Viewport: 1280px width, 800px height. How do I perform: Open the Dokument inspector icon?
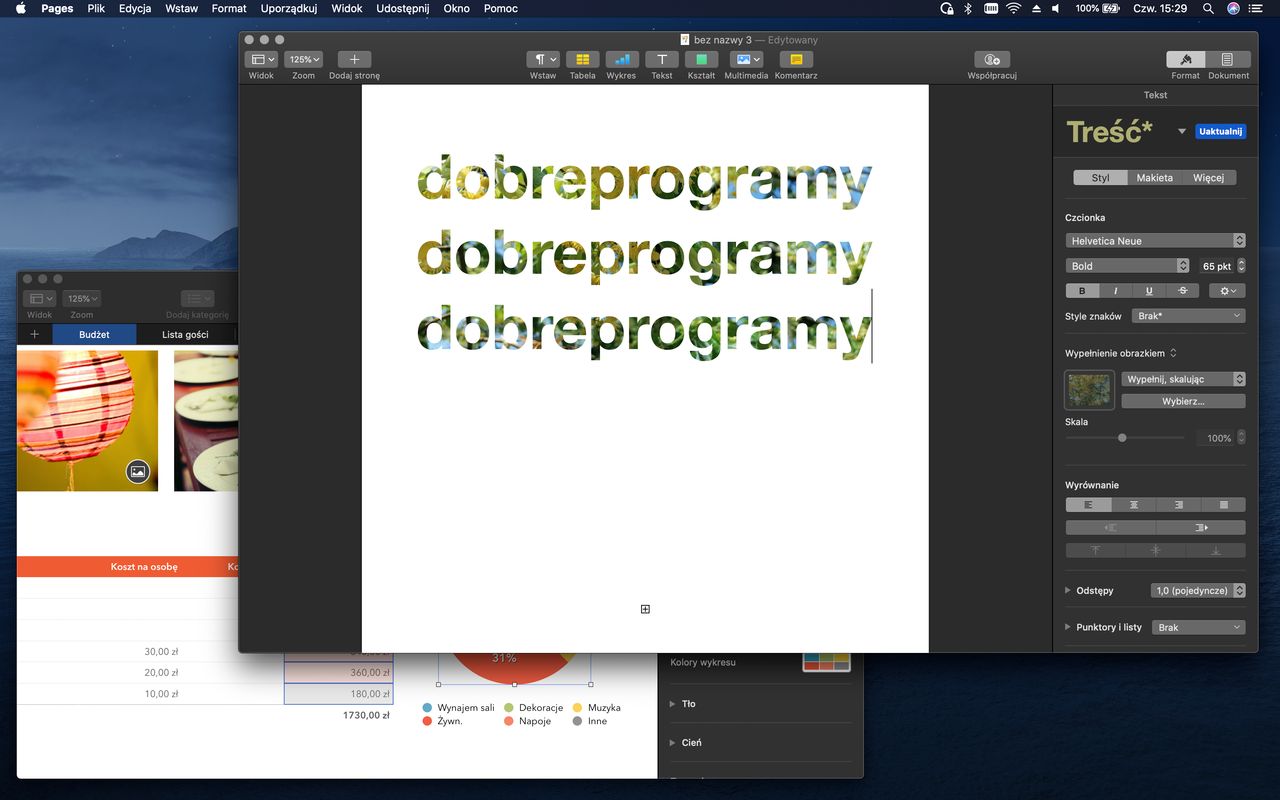pos(1228,60)
